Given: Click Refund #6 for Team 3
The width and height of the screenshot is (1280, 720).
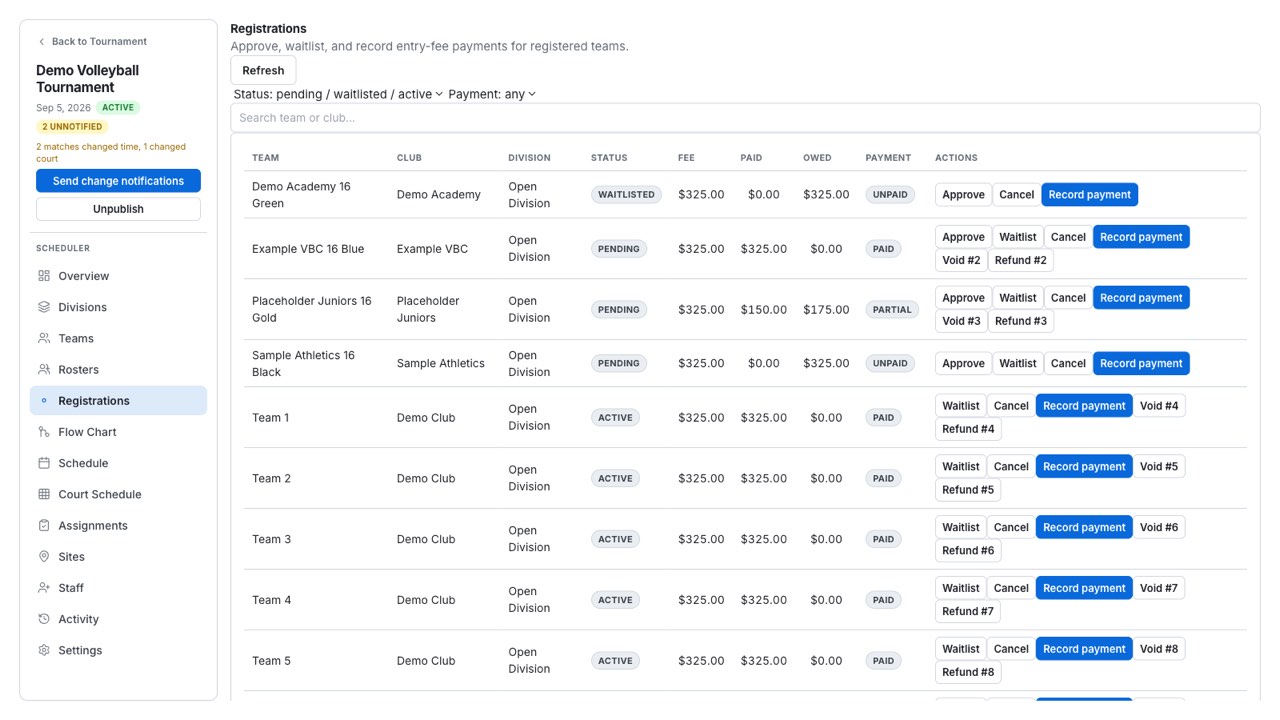Looking at the screenshot, I should pyautogui.click(x=968, y=551).
